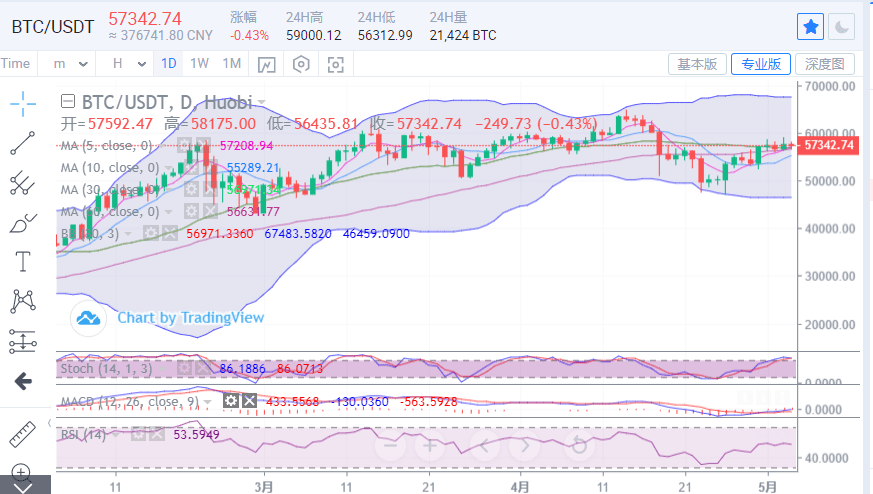Viewport: 873px width, 494px height.
Task: Click the back arrow in left toolbar
Action: (x=23, y=381)
